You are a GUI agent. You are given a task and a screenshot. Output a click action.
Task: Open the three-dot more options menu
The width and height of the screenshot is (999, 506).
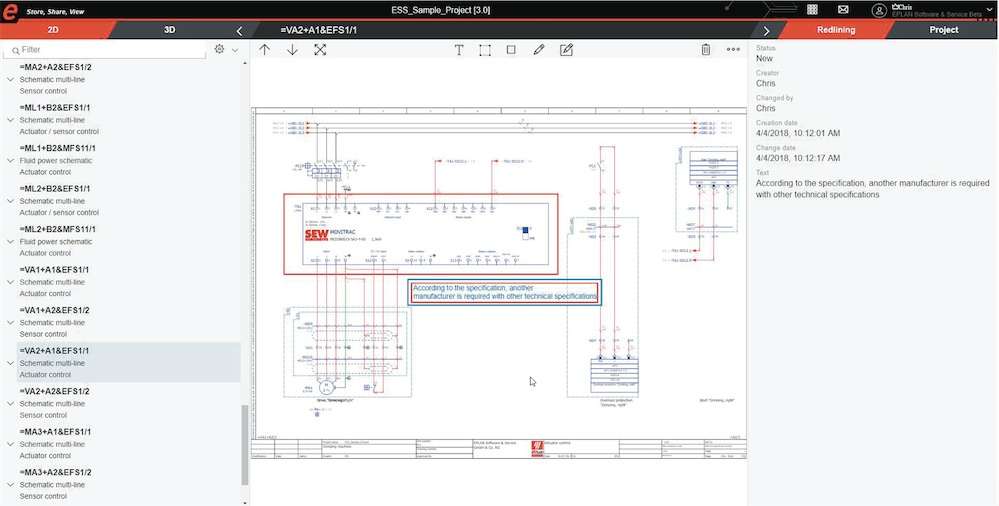pos(733,49)
